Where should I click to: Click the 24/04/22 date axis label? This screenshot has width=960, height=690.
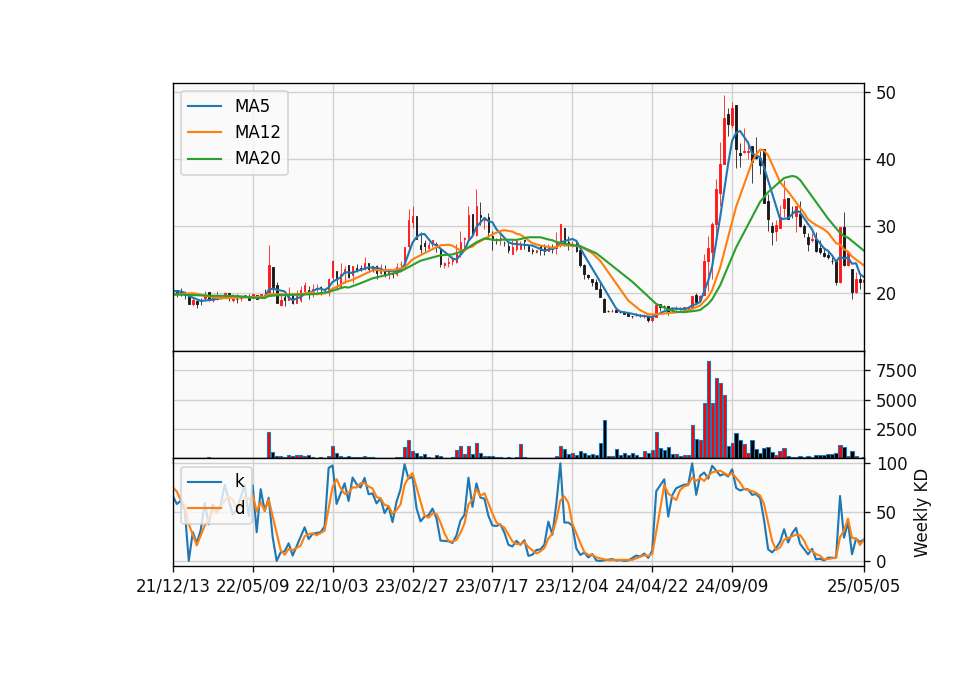click(x=651, y=586)
